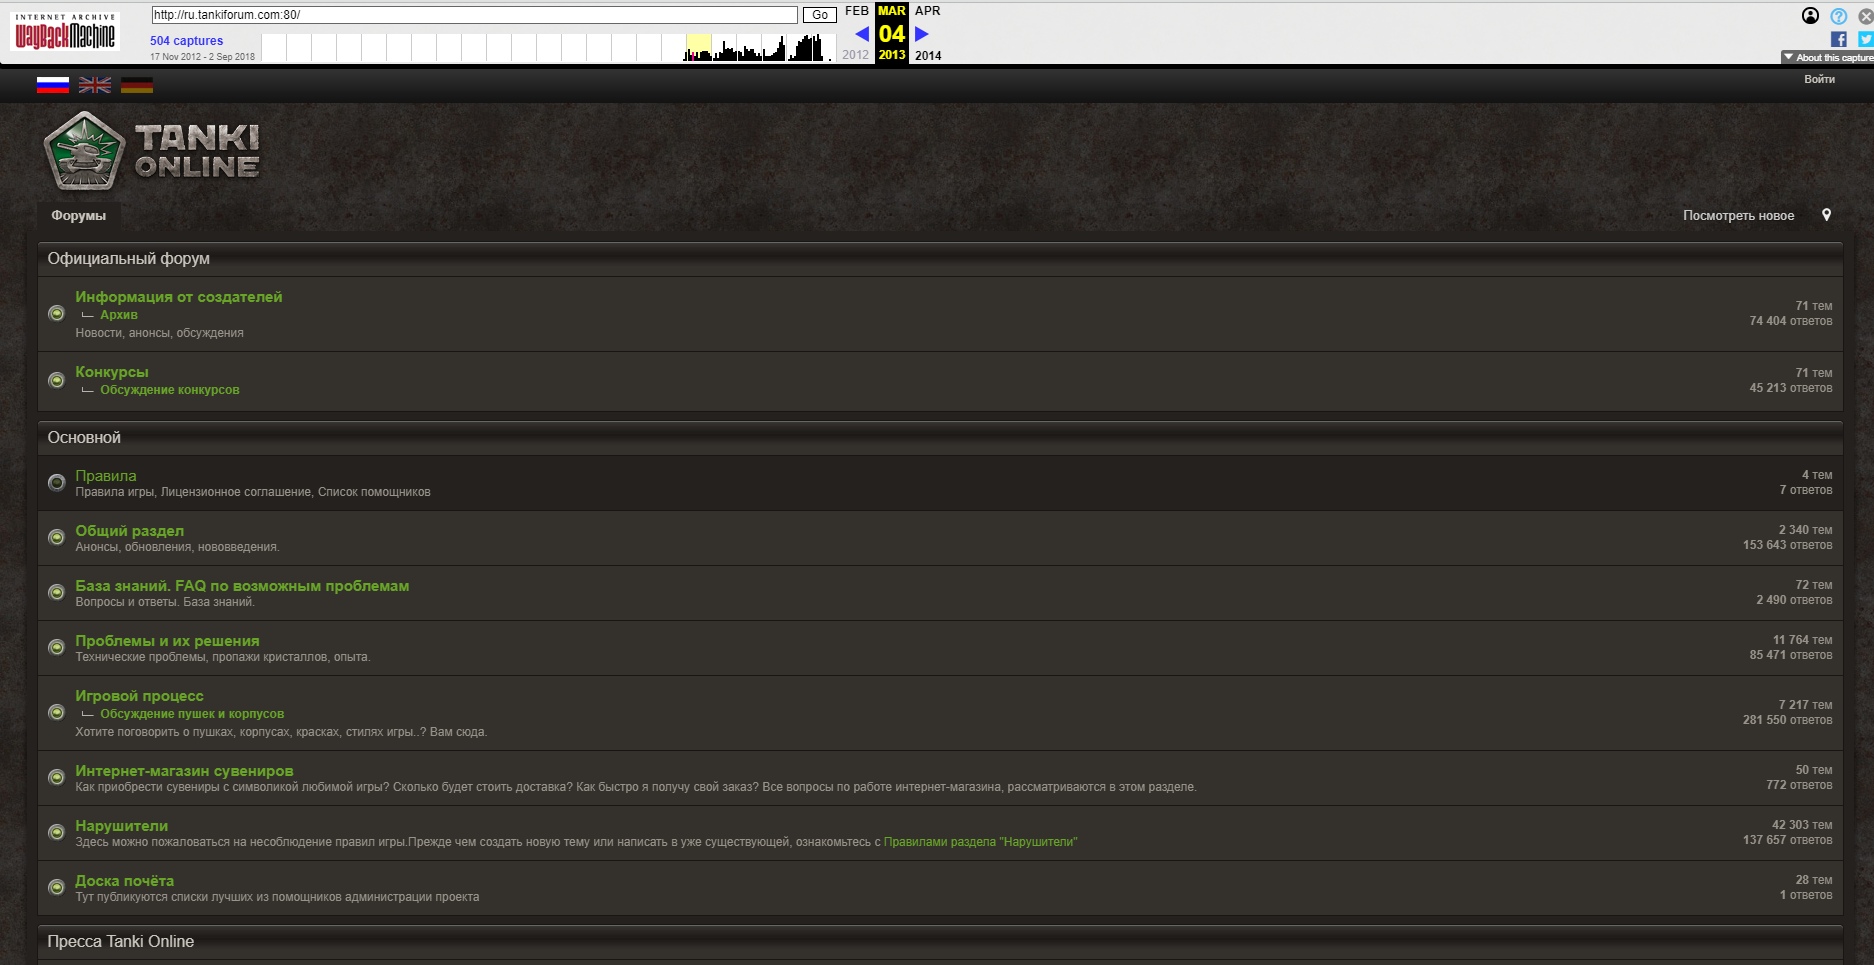Click the Wayback URL input field

pos(474,15)
